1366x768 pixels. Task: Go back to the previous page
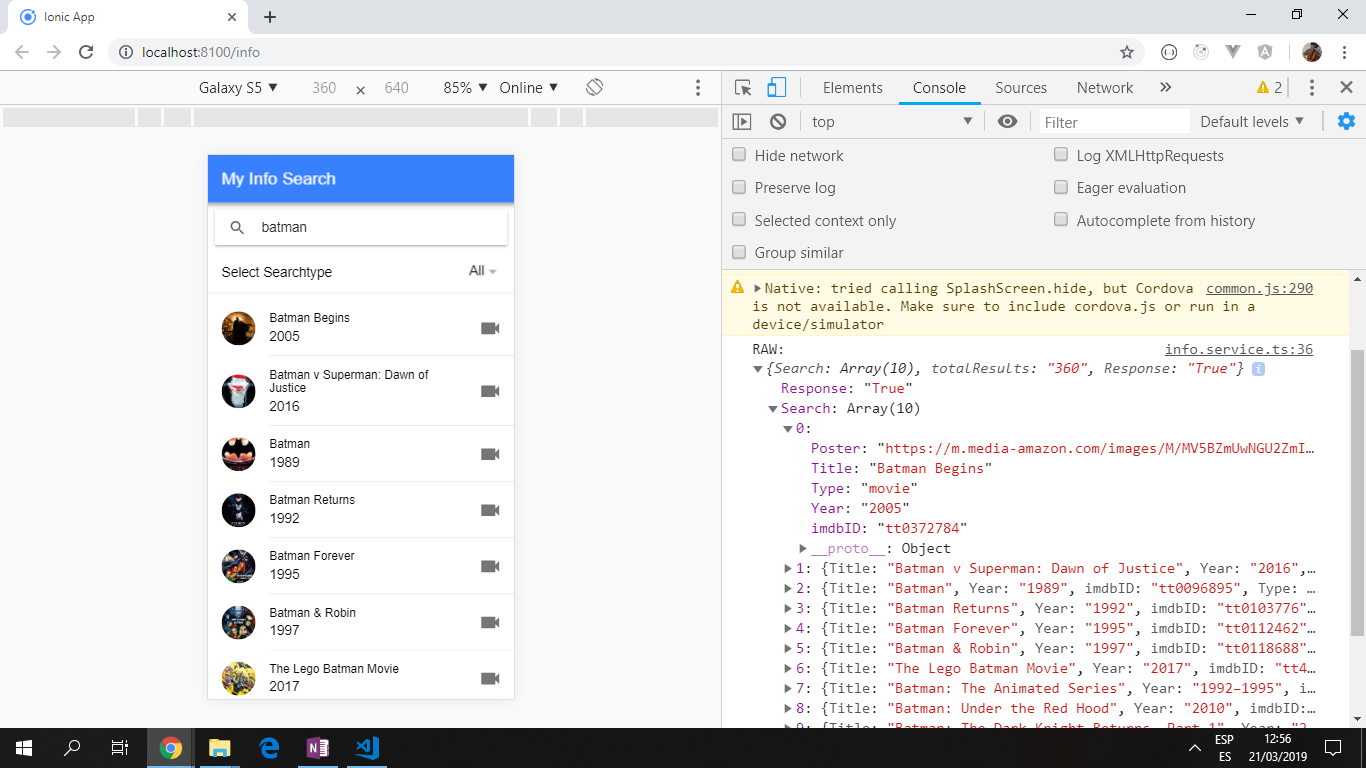click(22, 52)
